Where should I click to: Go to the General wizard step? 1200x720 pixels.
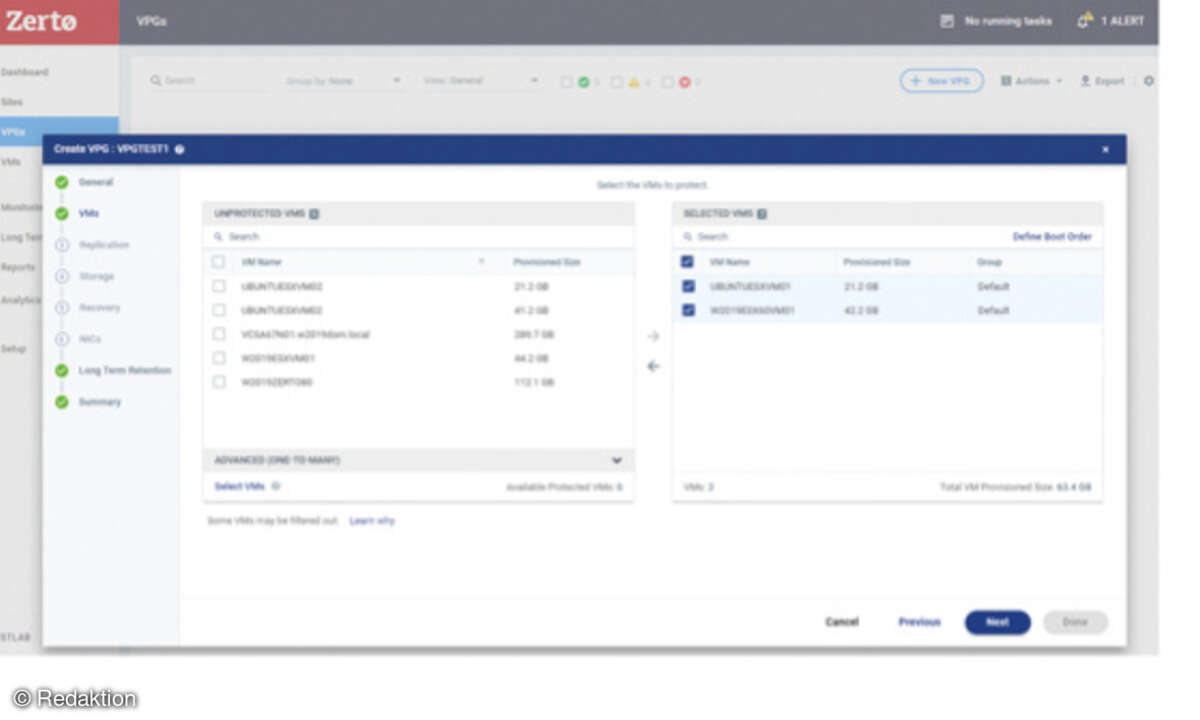pyautogui.click(x=96, y=182)
